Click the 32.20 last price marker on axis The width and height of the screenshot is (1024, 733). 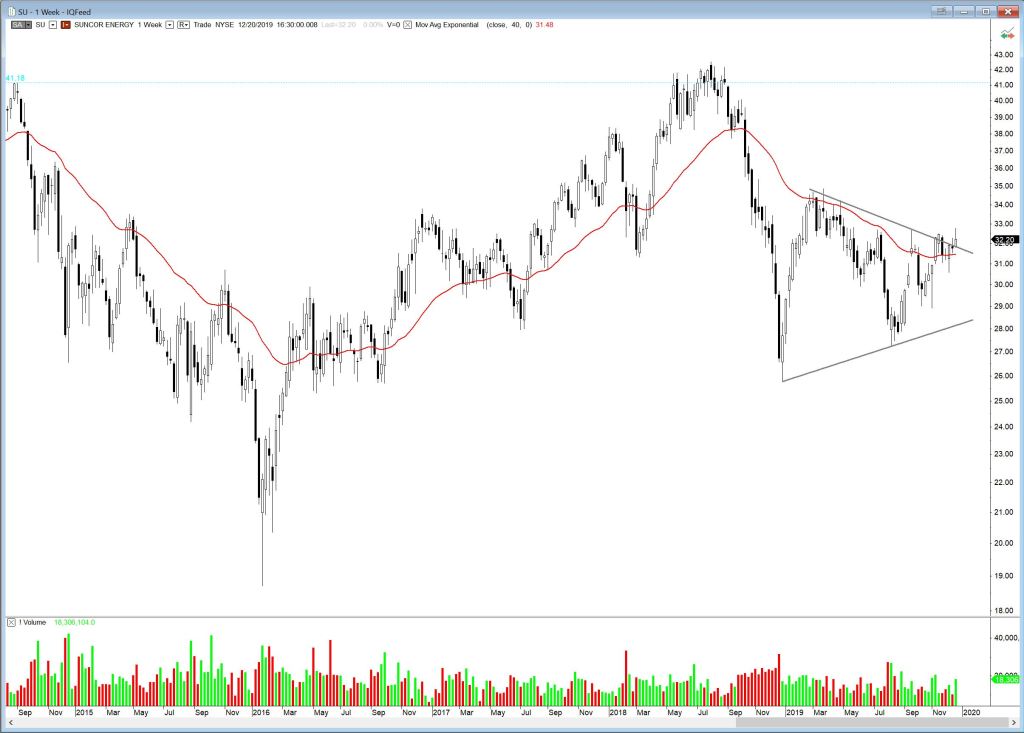point(1004,240)
